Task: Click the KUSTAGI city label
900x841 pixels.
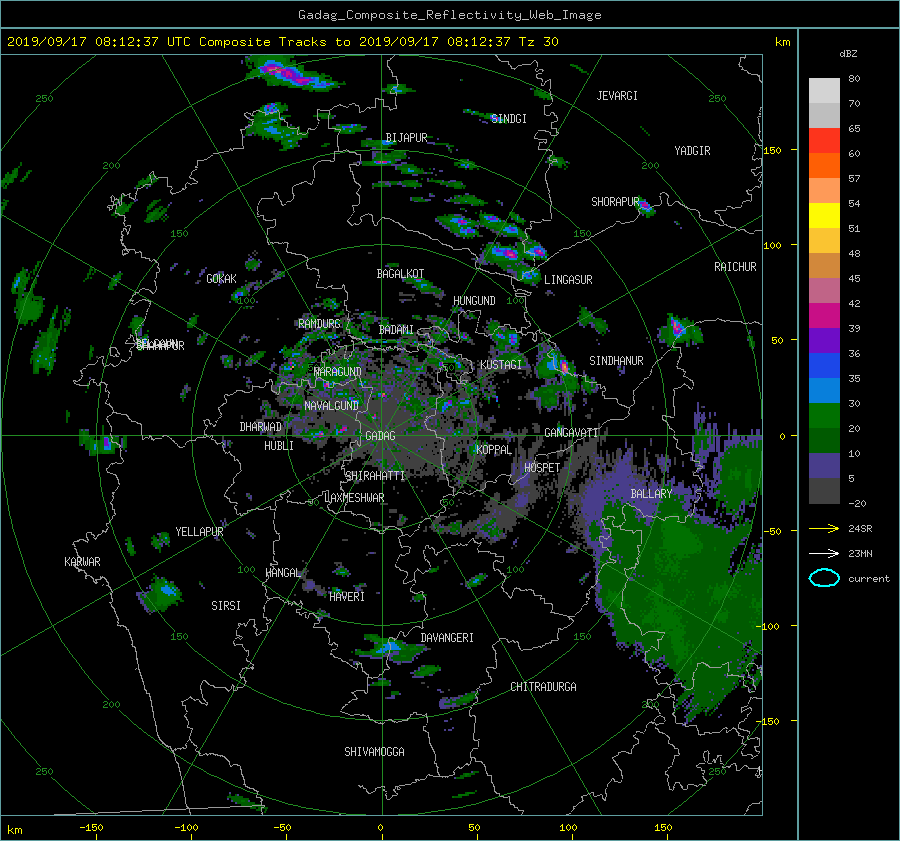Action: tap(501, 365)
